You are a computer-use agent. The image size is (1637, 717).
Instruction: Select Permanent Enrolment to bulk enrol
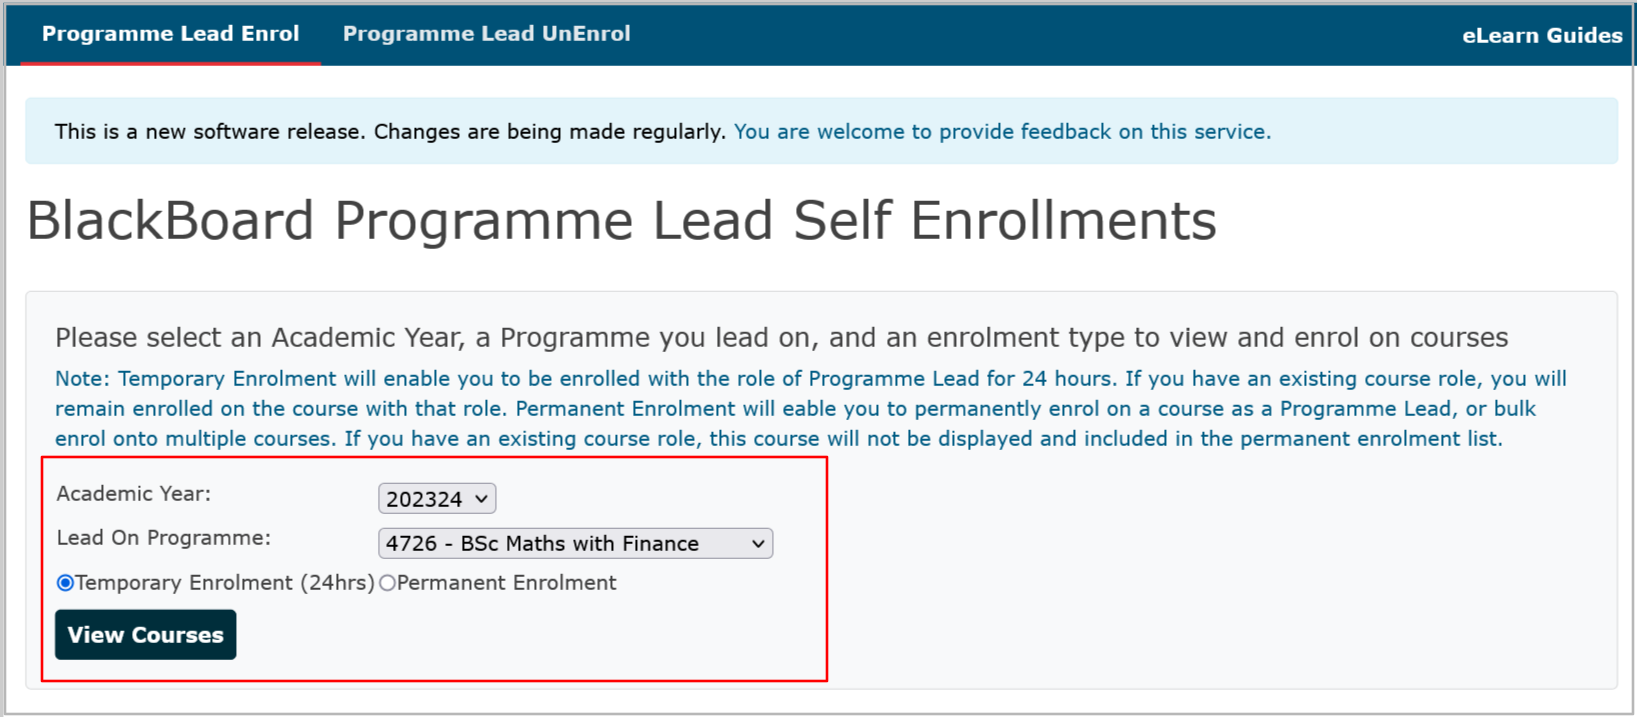pos(388,582)
